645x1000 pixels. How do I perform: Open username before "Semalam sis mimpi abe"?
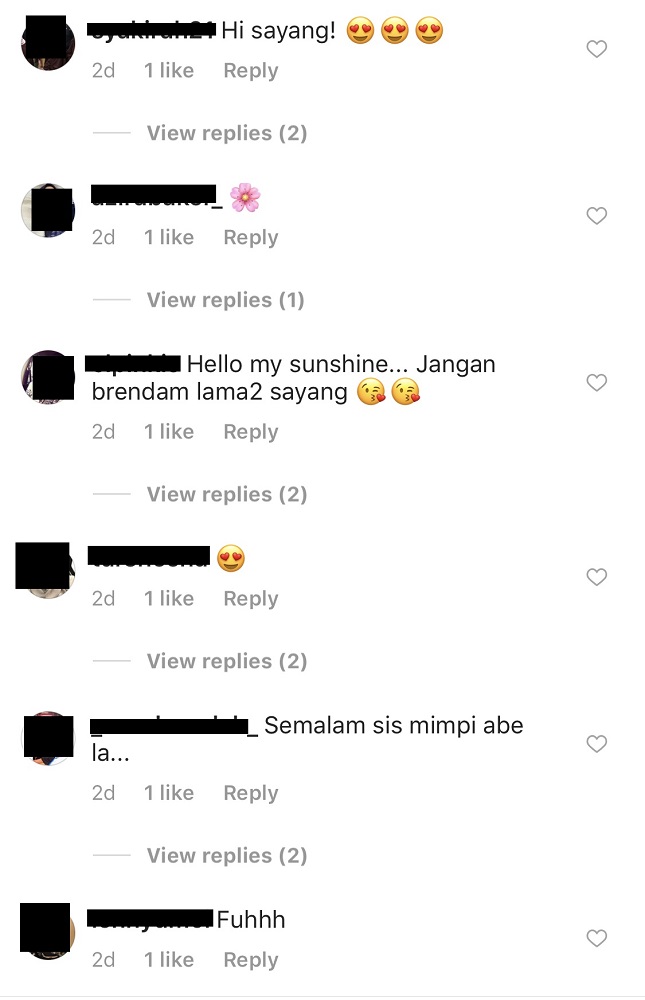174,726
